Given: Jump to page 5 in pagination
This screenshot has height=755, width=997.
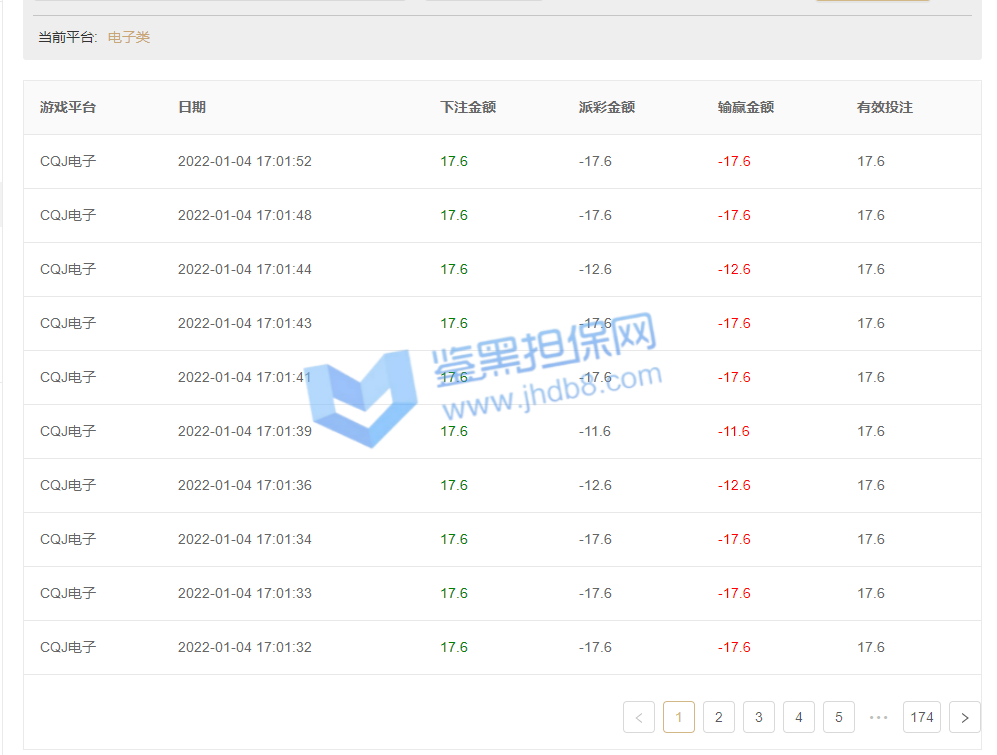Looking at the screenshot, I should [838, 717].
